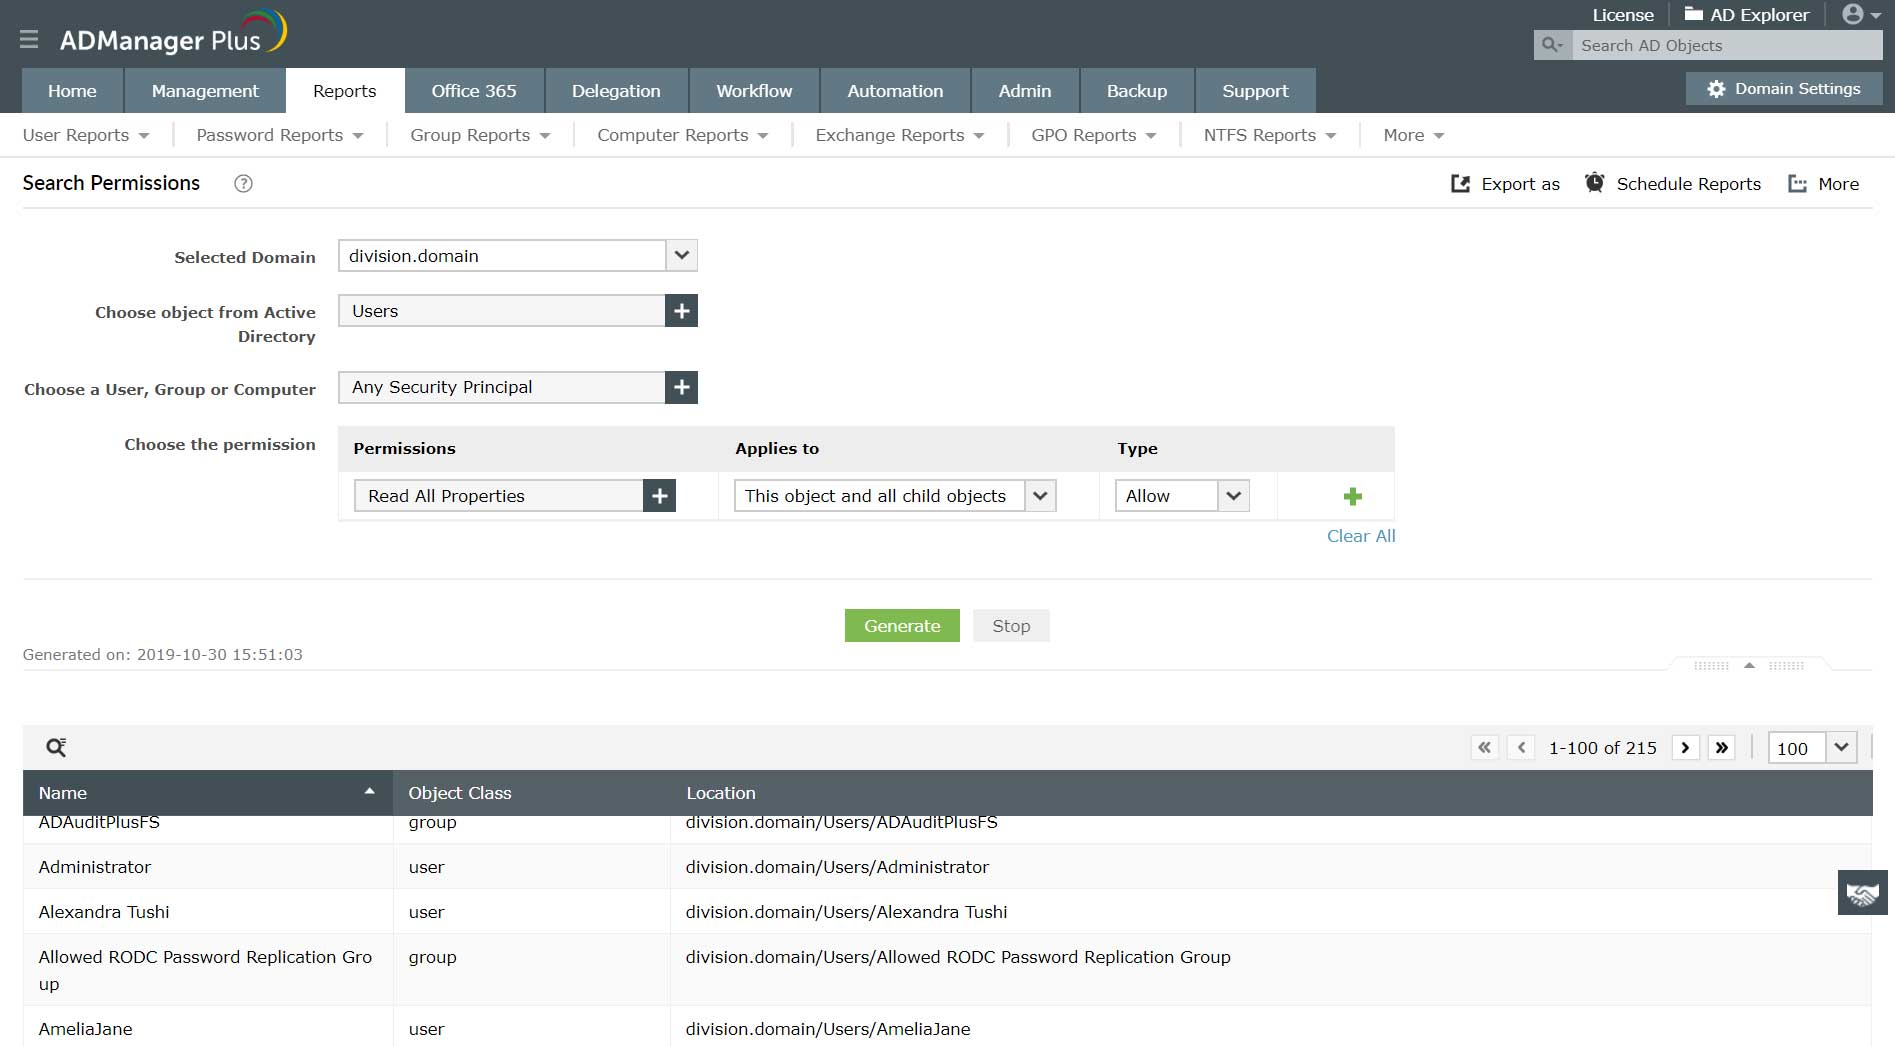
Task: Click plus beside Any Security Principal
Action: point(681,387)
